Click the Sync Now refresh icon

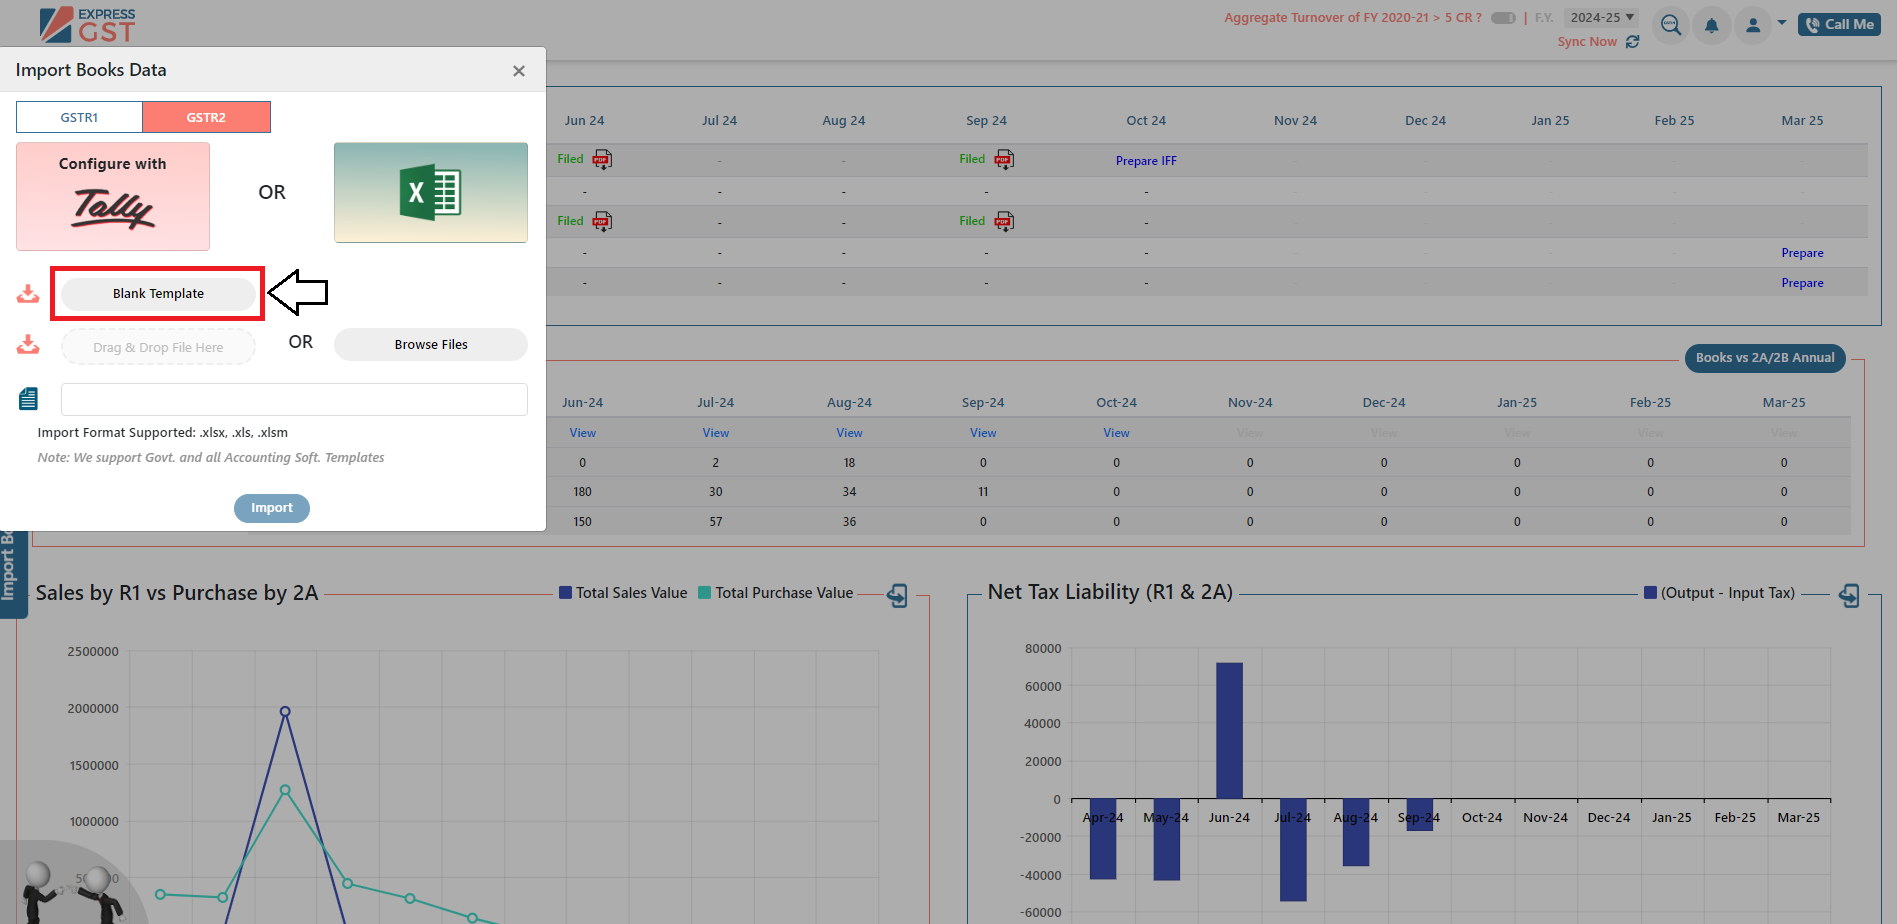(x=1633, y=42)
